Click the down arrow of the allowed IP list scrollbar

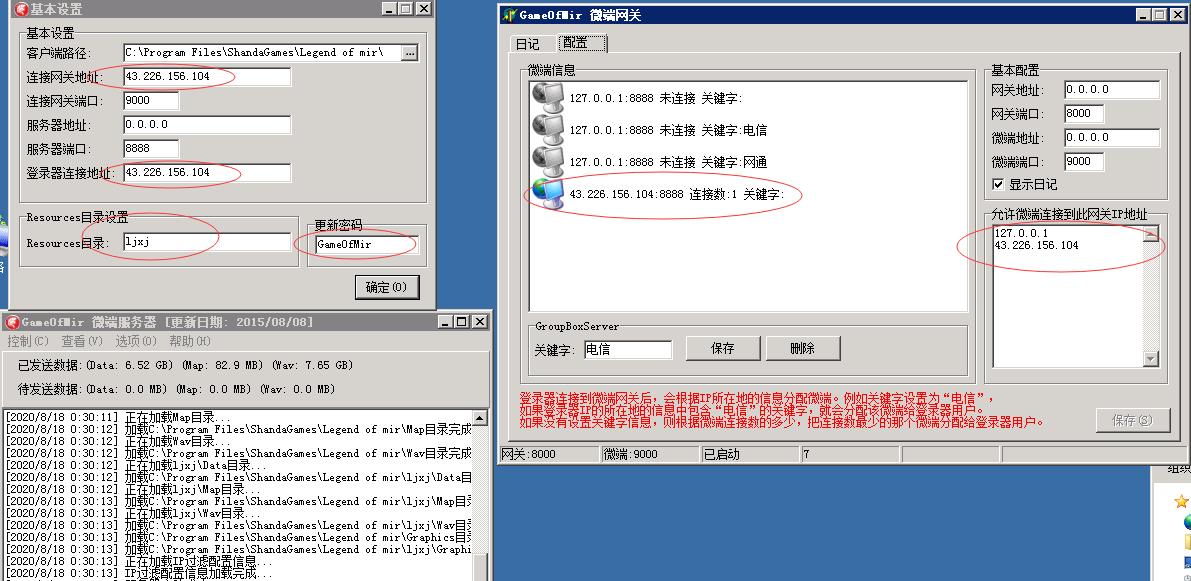[x=1151, y=358]
